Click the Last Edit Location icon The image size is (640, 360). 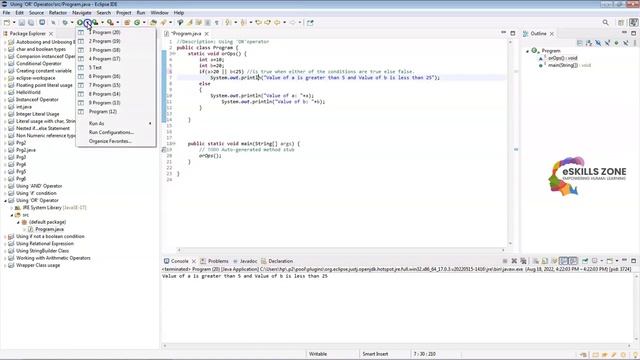[x=258, y=23]
